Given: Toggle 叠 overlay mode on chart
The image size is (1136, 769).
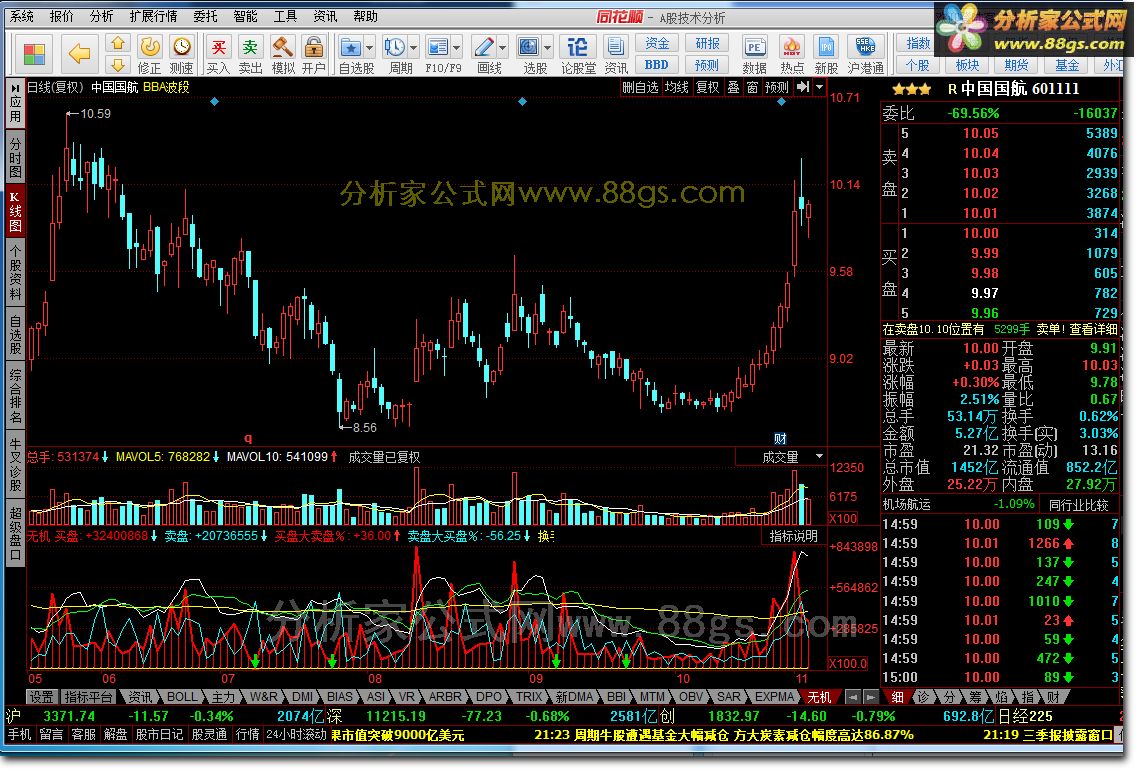Looking at the screenshot, I should coord(733,88).
